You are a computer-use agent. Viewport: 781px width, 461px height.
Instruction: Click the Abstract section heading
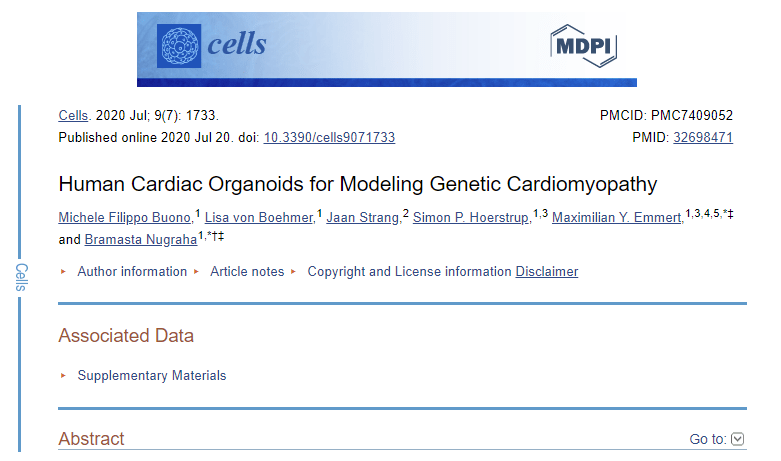click(91, 439)
